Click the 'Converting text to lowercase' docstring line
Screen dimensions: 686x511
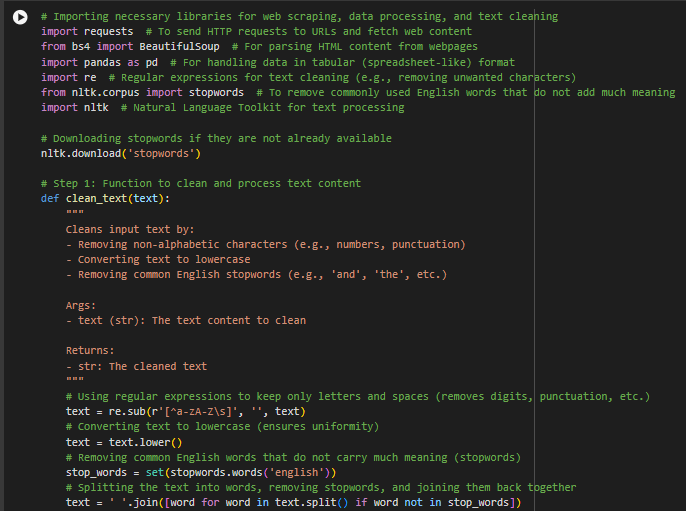(x=158, y=259)
